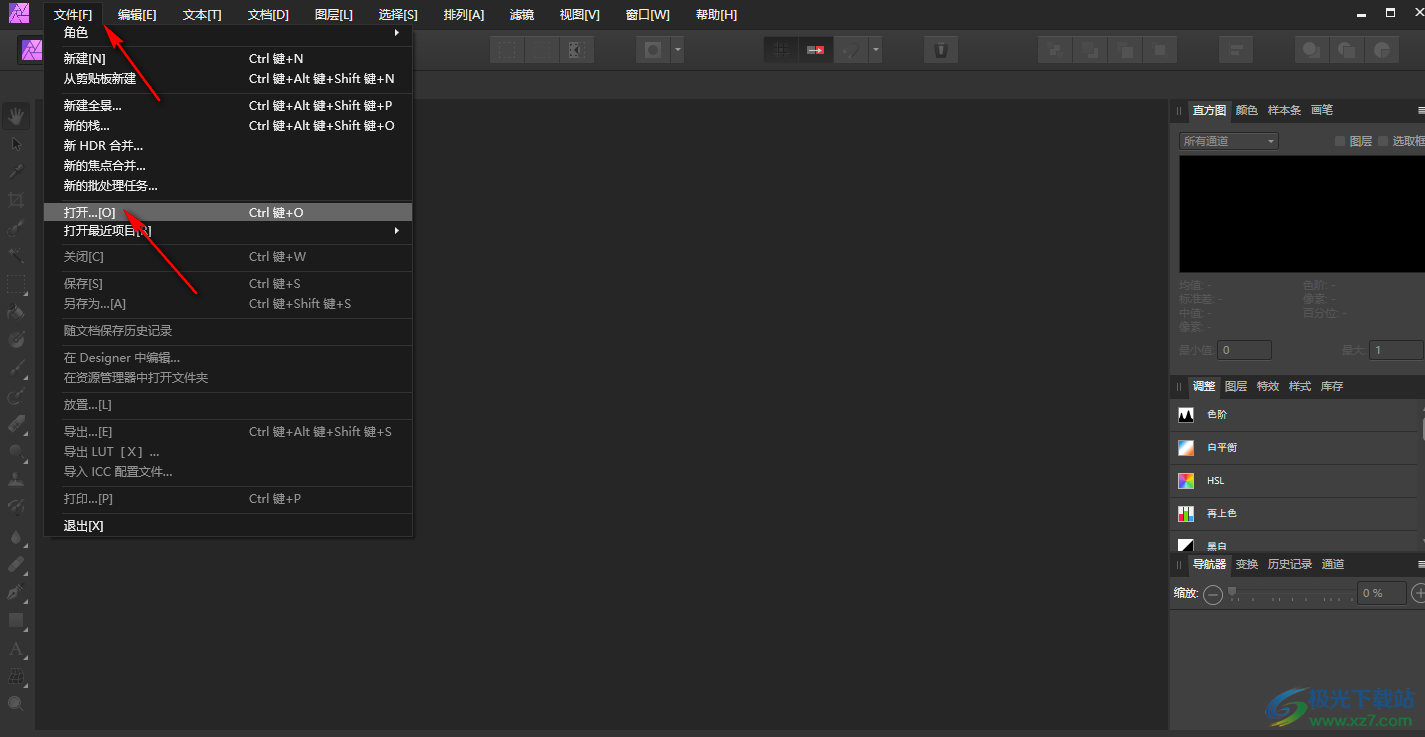Select the blur droplet tool

click(x=17, y=536)
